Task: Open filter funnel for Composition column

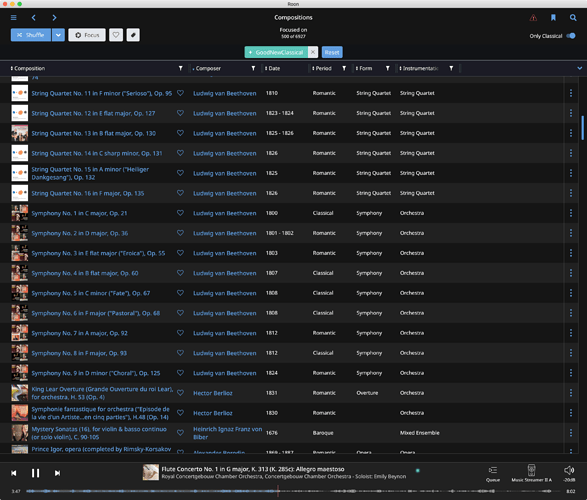Action: point(180,68)
